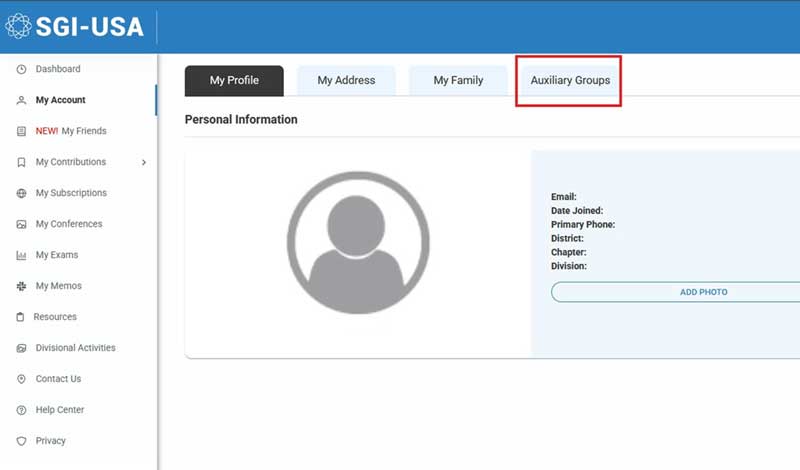Click the person icon beside My Account
This screenshot has height=470, width=800.
click(21, 100)
